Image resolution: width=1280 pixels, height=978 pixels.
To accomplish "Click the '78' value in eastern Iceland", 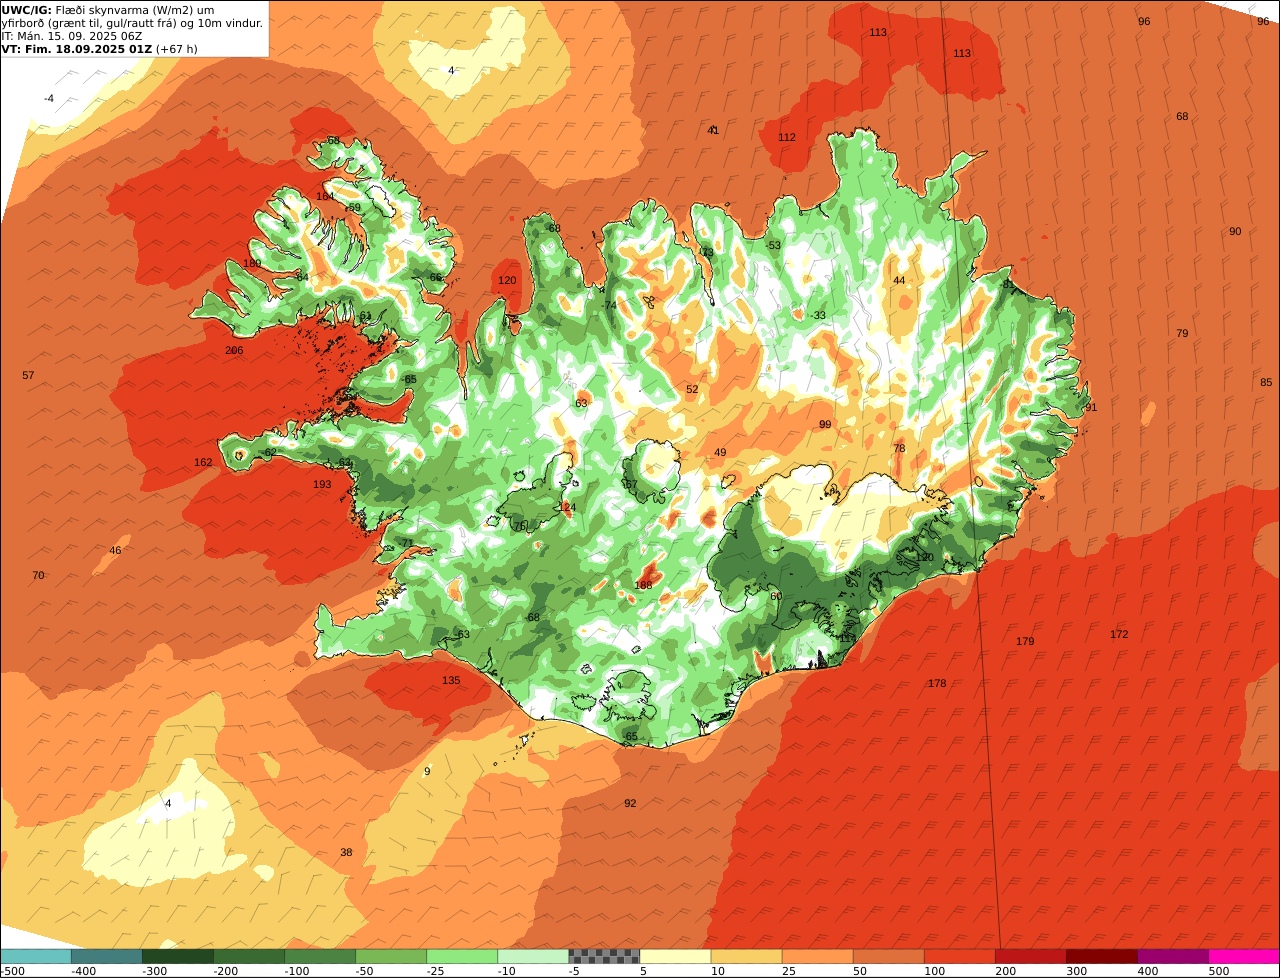I will [899, 449].
